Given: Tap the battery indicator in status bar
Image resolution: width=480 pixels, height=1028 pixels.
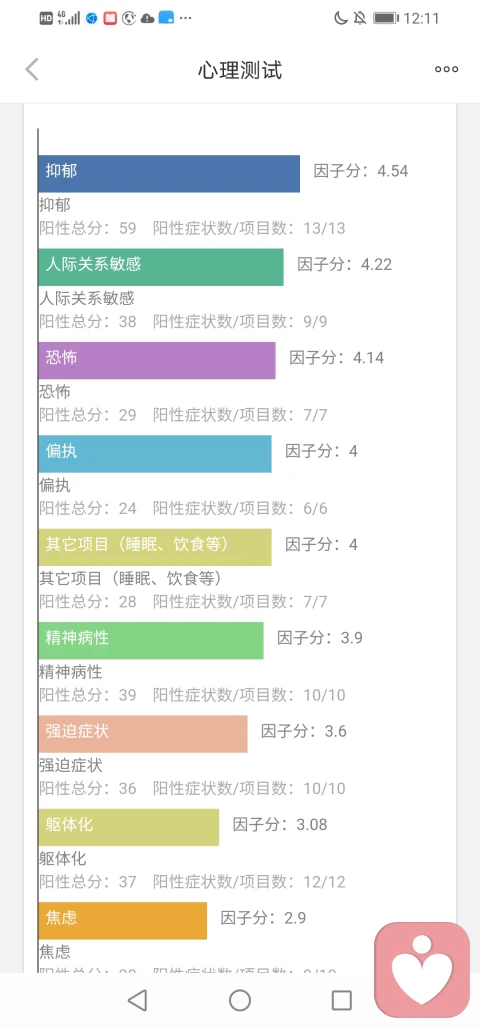Looking at the screenshot, I should click(386, 18).
